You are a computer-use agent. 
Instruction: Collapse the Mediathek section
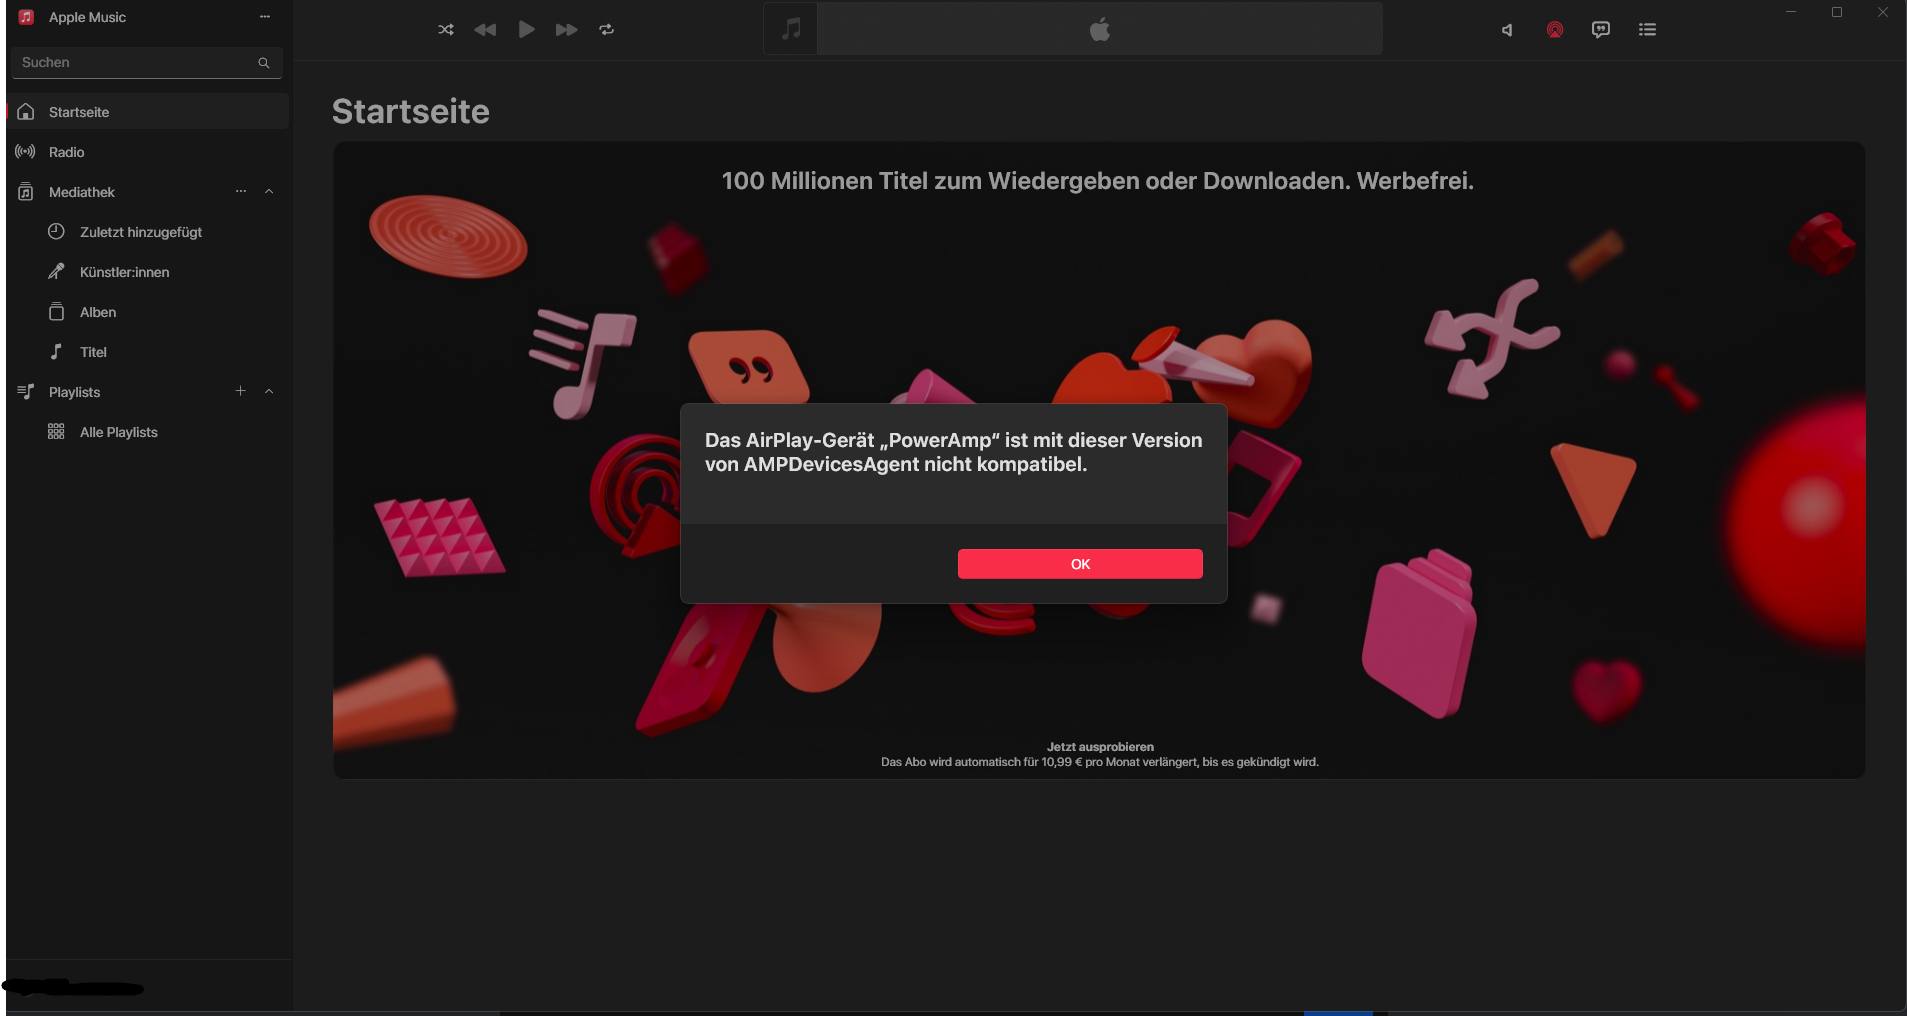[269, 192]
